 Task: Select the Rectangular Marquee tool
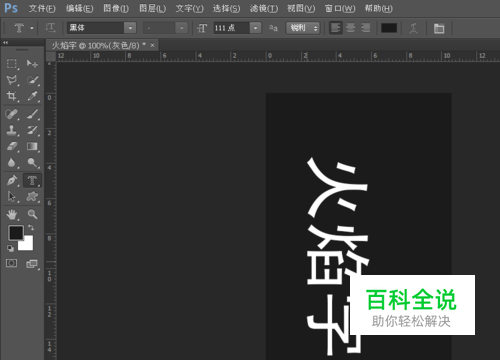click(x=12, y=63)
